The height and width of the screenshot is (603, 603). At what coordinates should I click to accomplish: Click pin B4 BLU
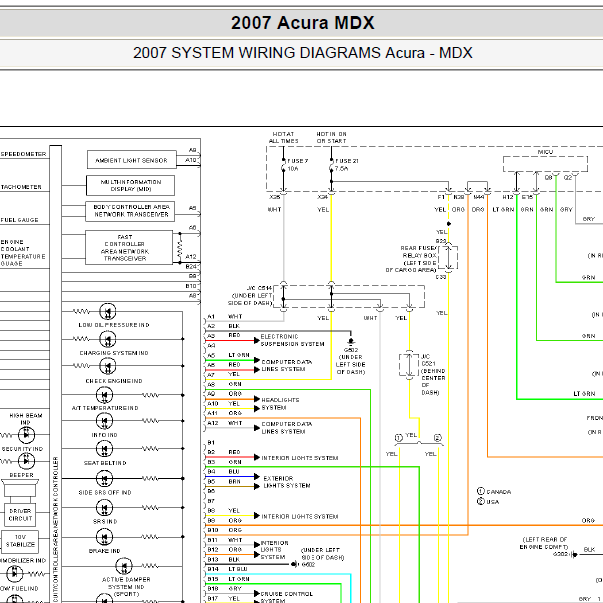coord(223,471)
